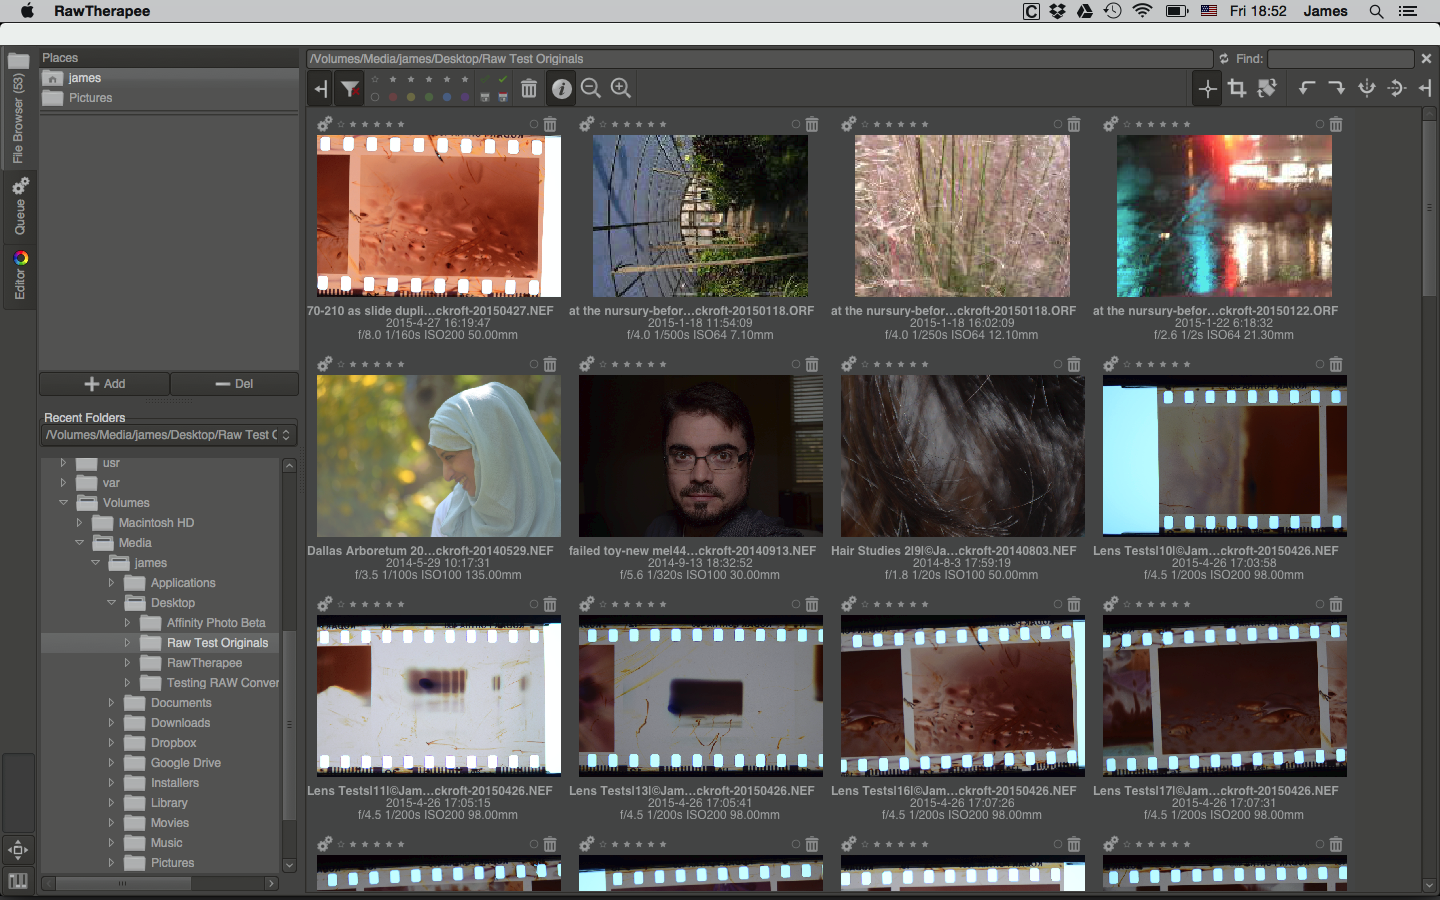Filter by unrated images empty star

pos(375,80)
